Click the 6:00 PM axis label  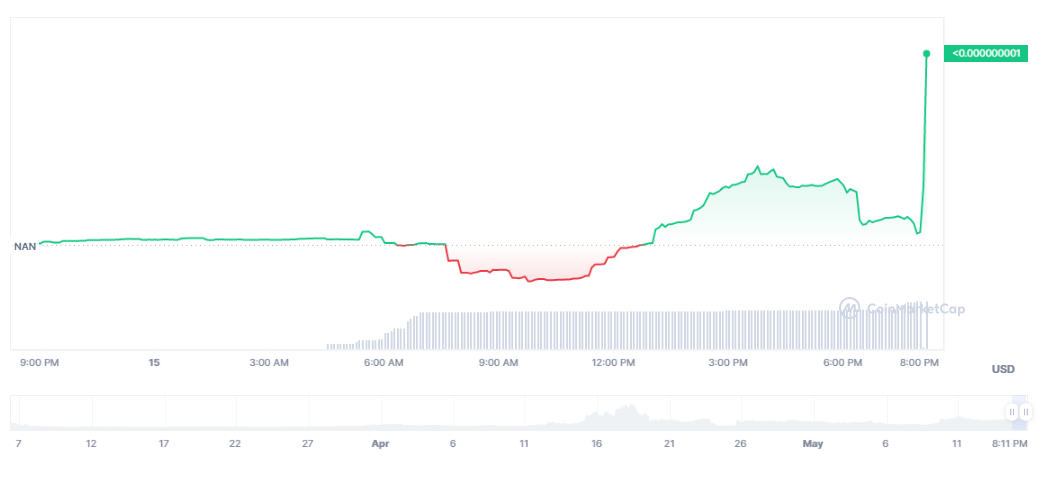[x=843, y=363]
